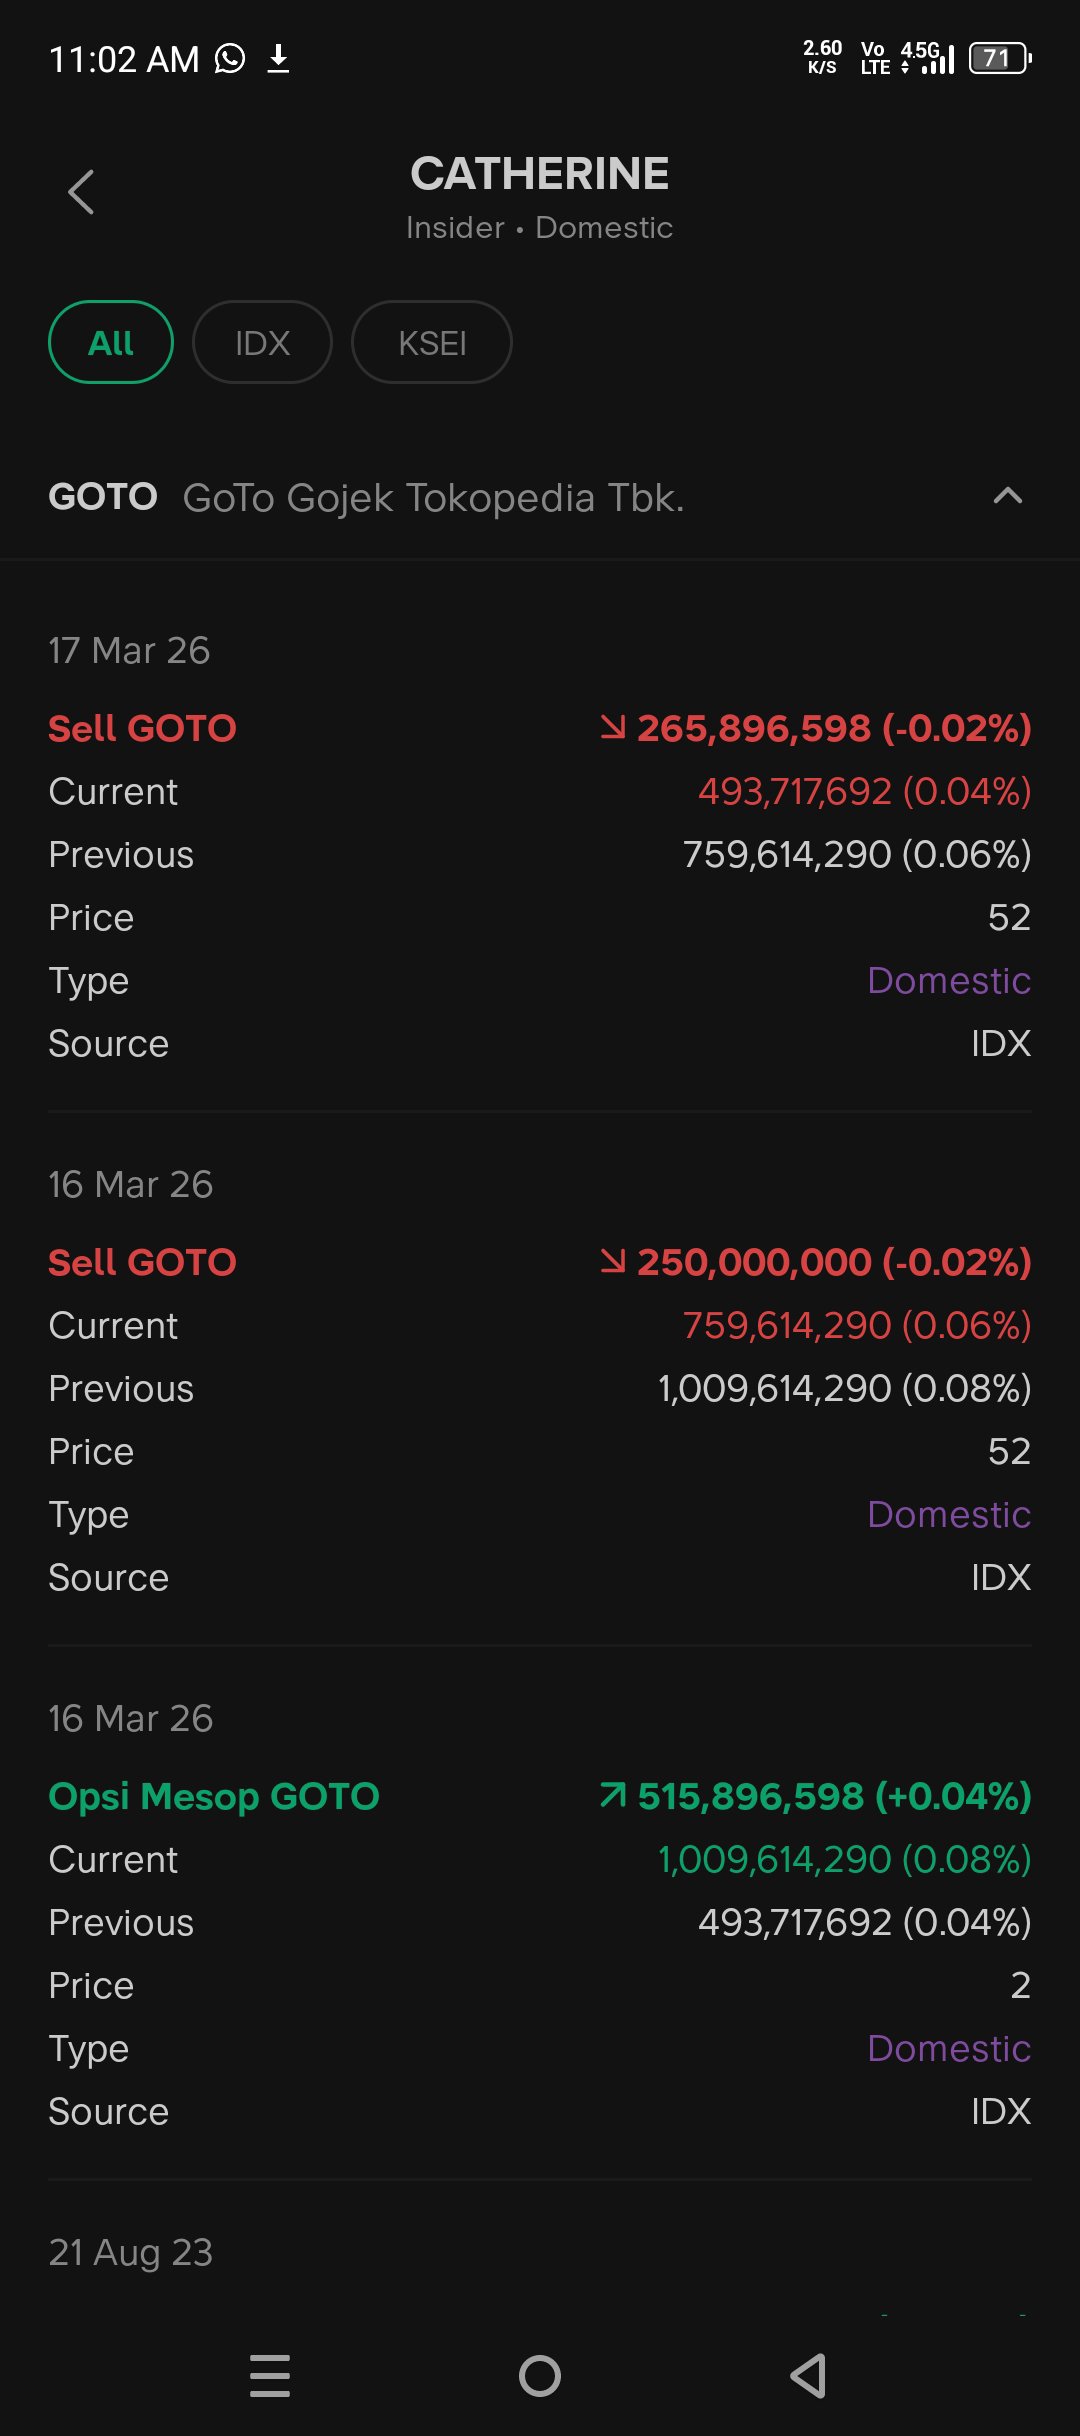Tap the Android home circle icon
1080x2436 pixels.
pos(540,2376)
